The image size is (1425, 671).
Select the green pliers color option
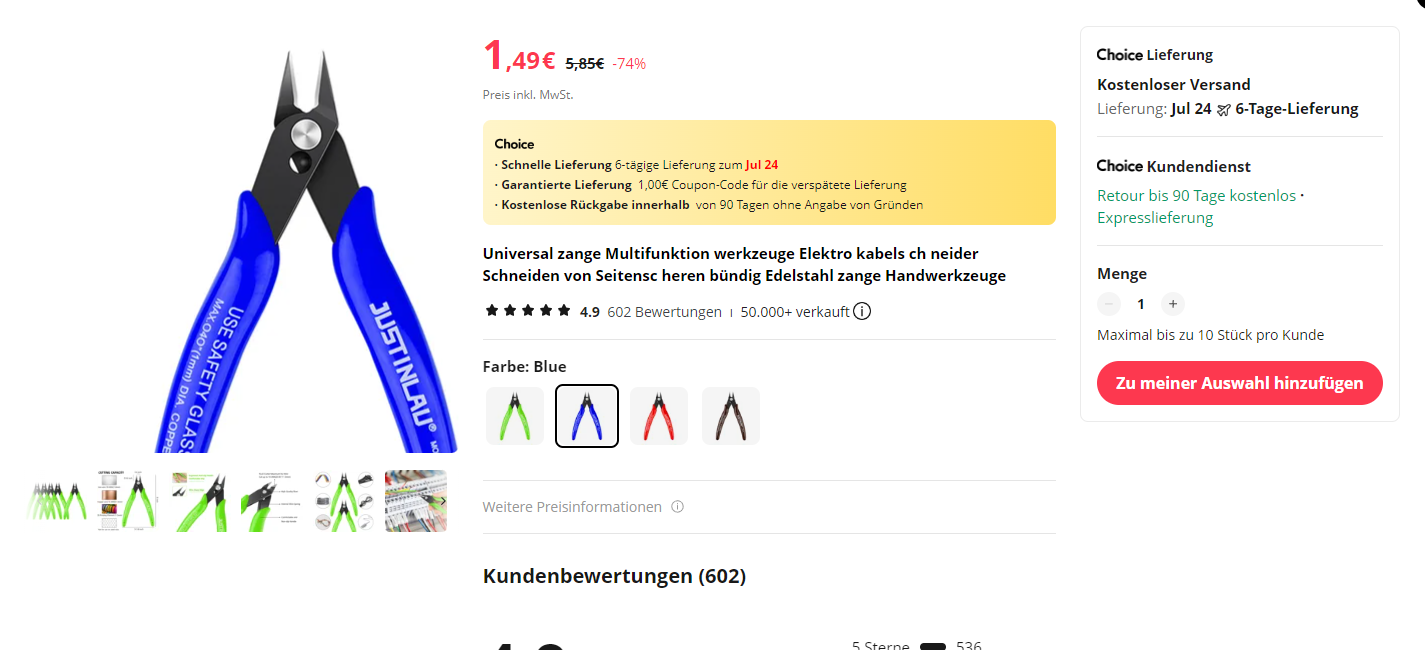(x=515, y=416)
